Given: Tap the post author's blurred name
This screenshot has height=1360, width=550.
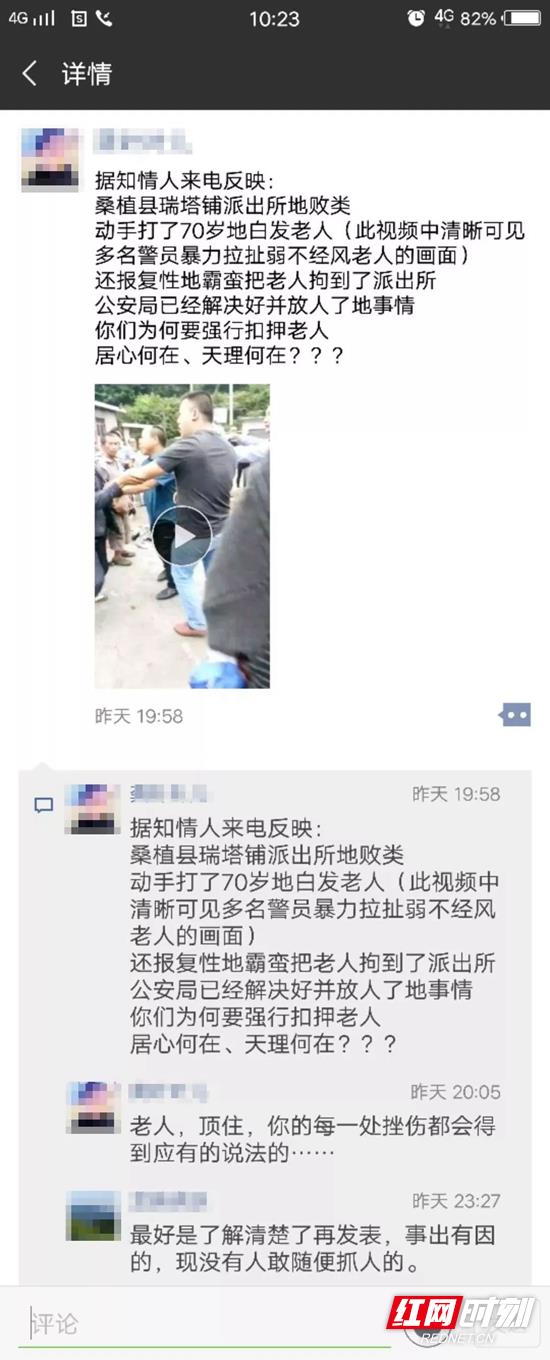Looking at the screenshot, I should pos(141,141).
